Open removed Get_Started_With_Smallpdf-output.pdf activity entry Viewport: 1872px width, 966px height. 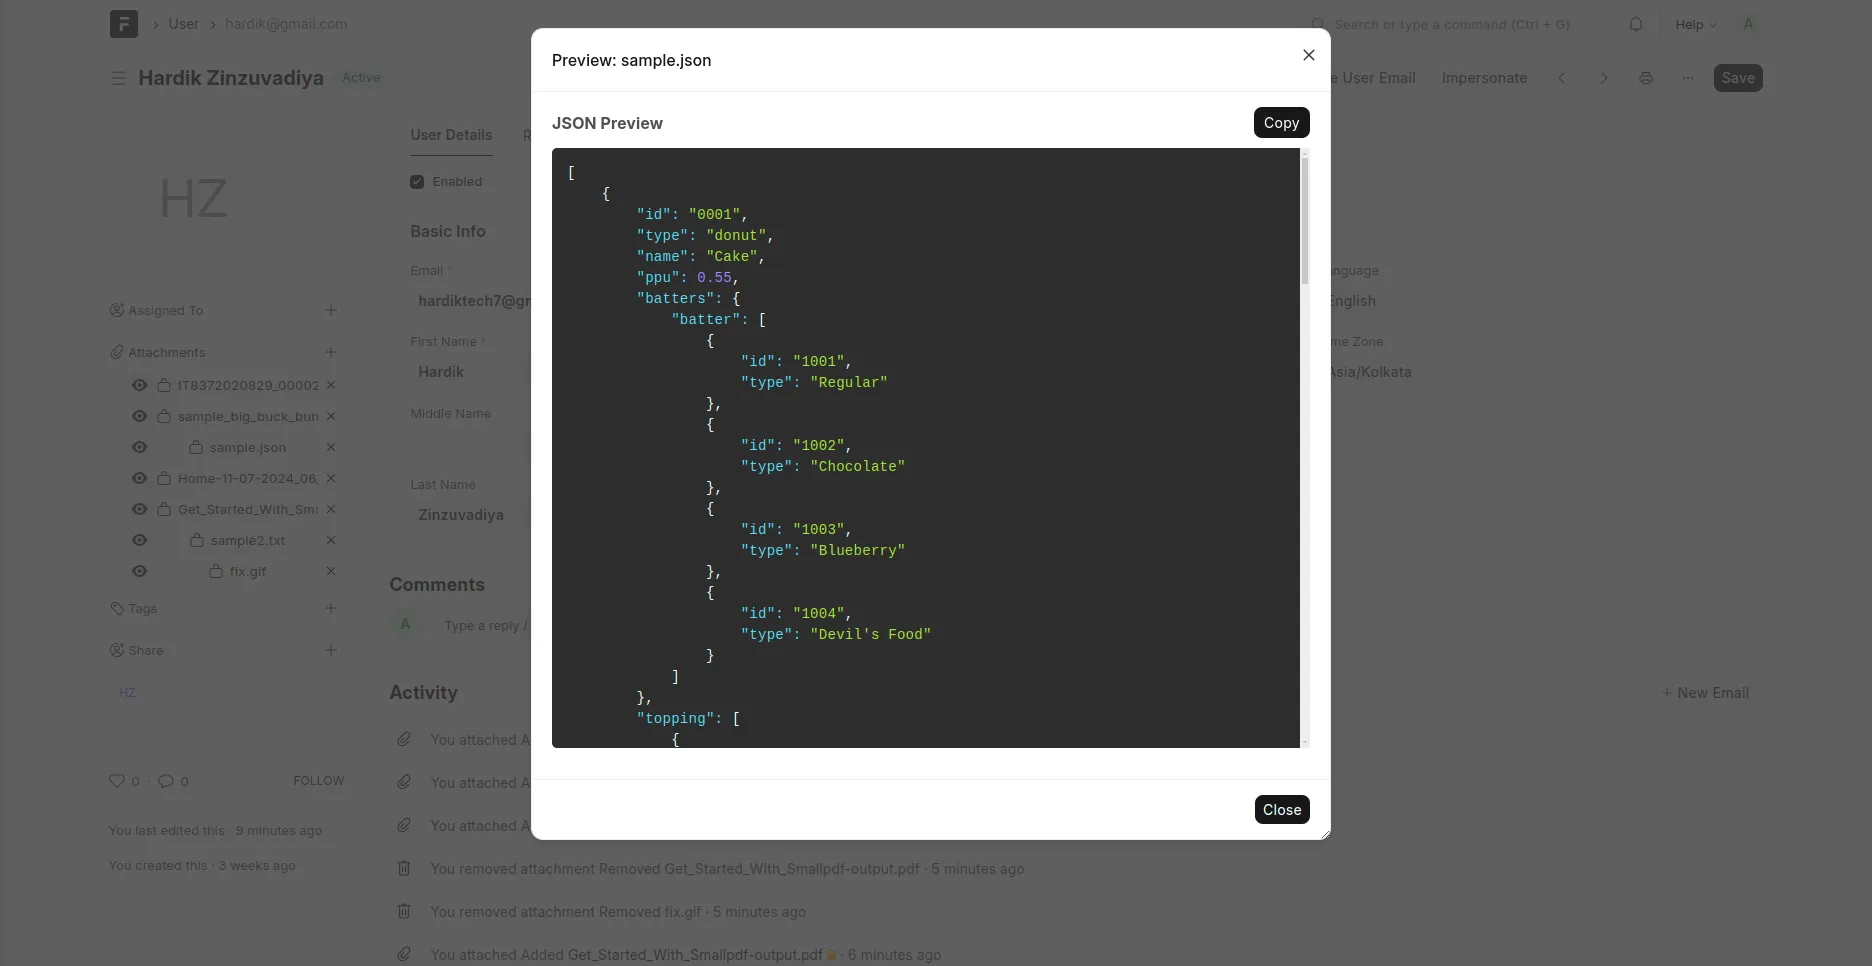(x=727, y=869)
